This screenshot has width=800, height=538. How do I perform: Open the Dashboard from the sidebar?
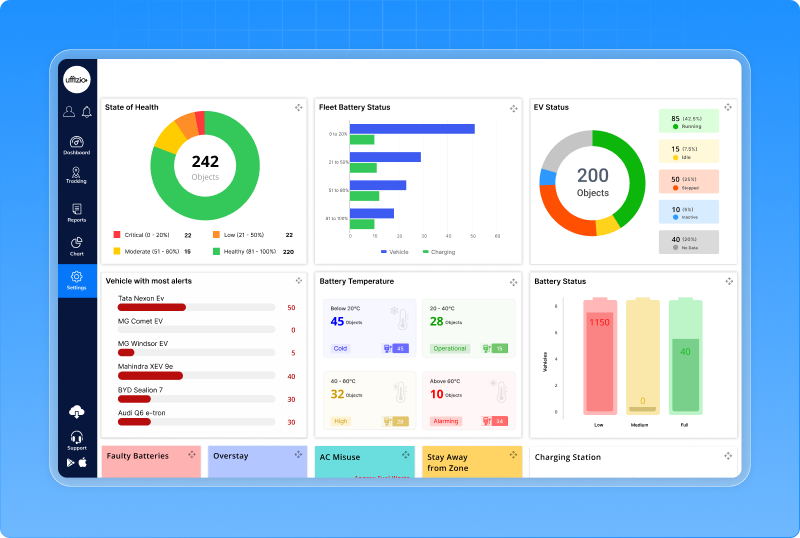click(77, 145)
